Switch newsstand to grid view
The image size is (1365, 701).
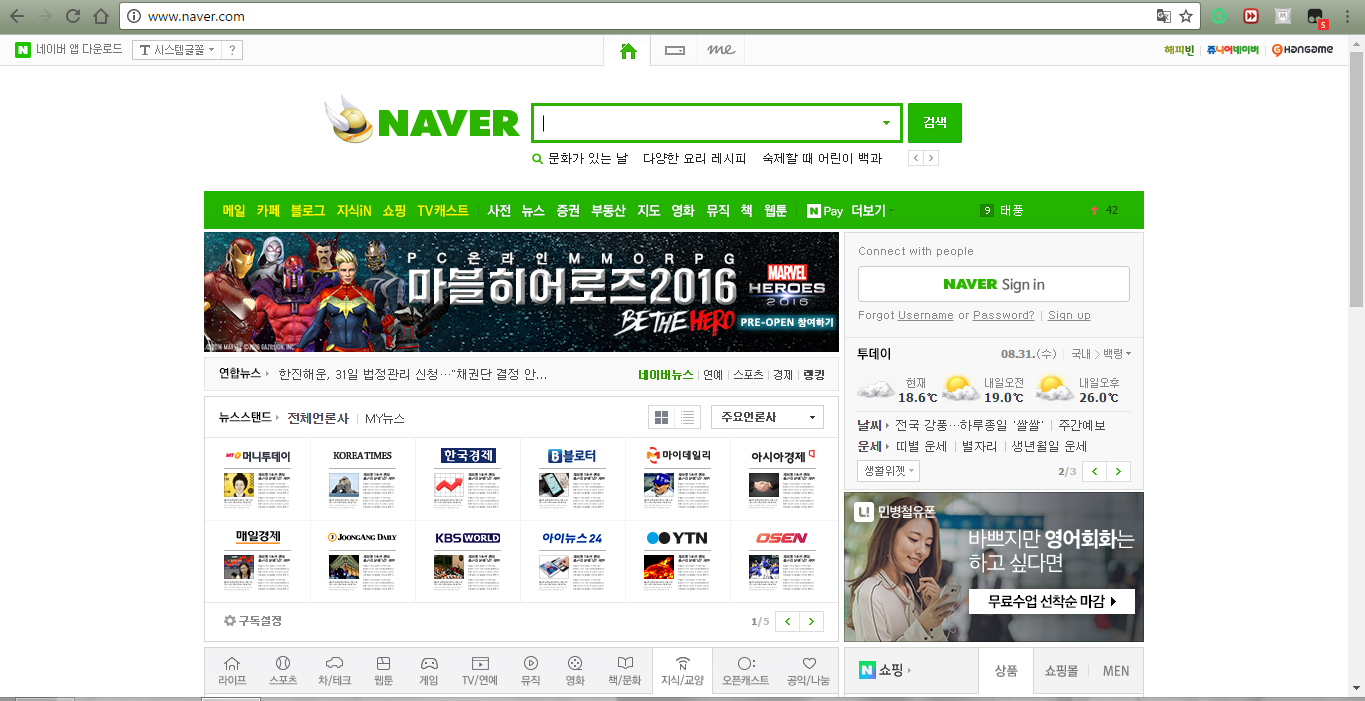click(x=661, y=416)
